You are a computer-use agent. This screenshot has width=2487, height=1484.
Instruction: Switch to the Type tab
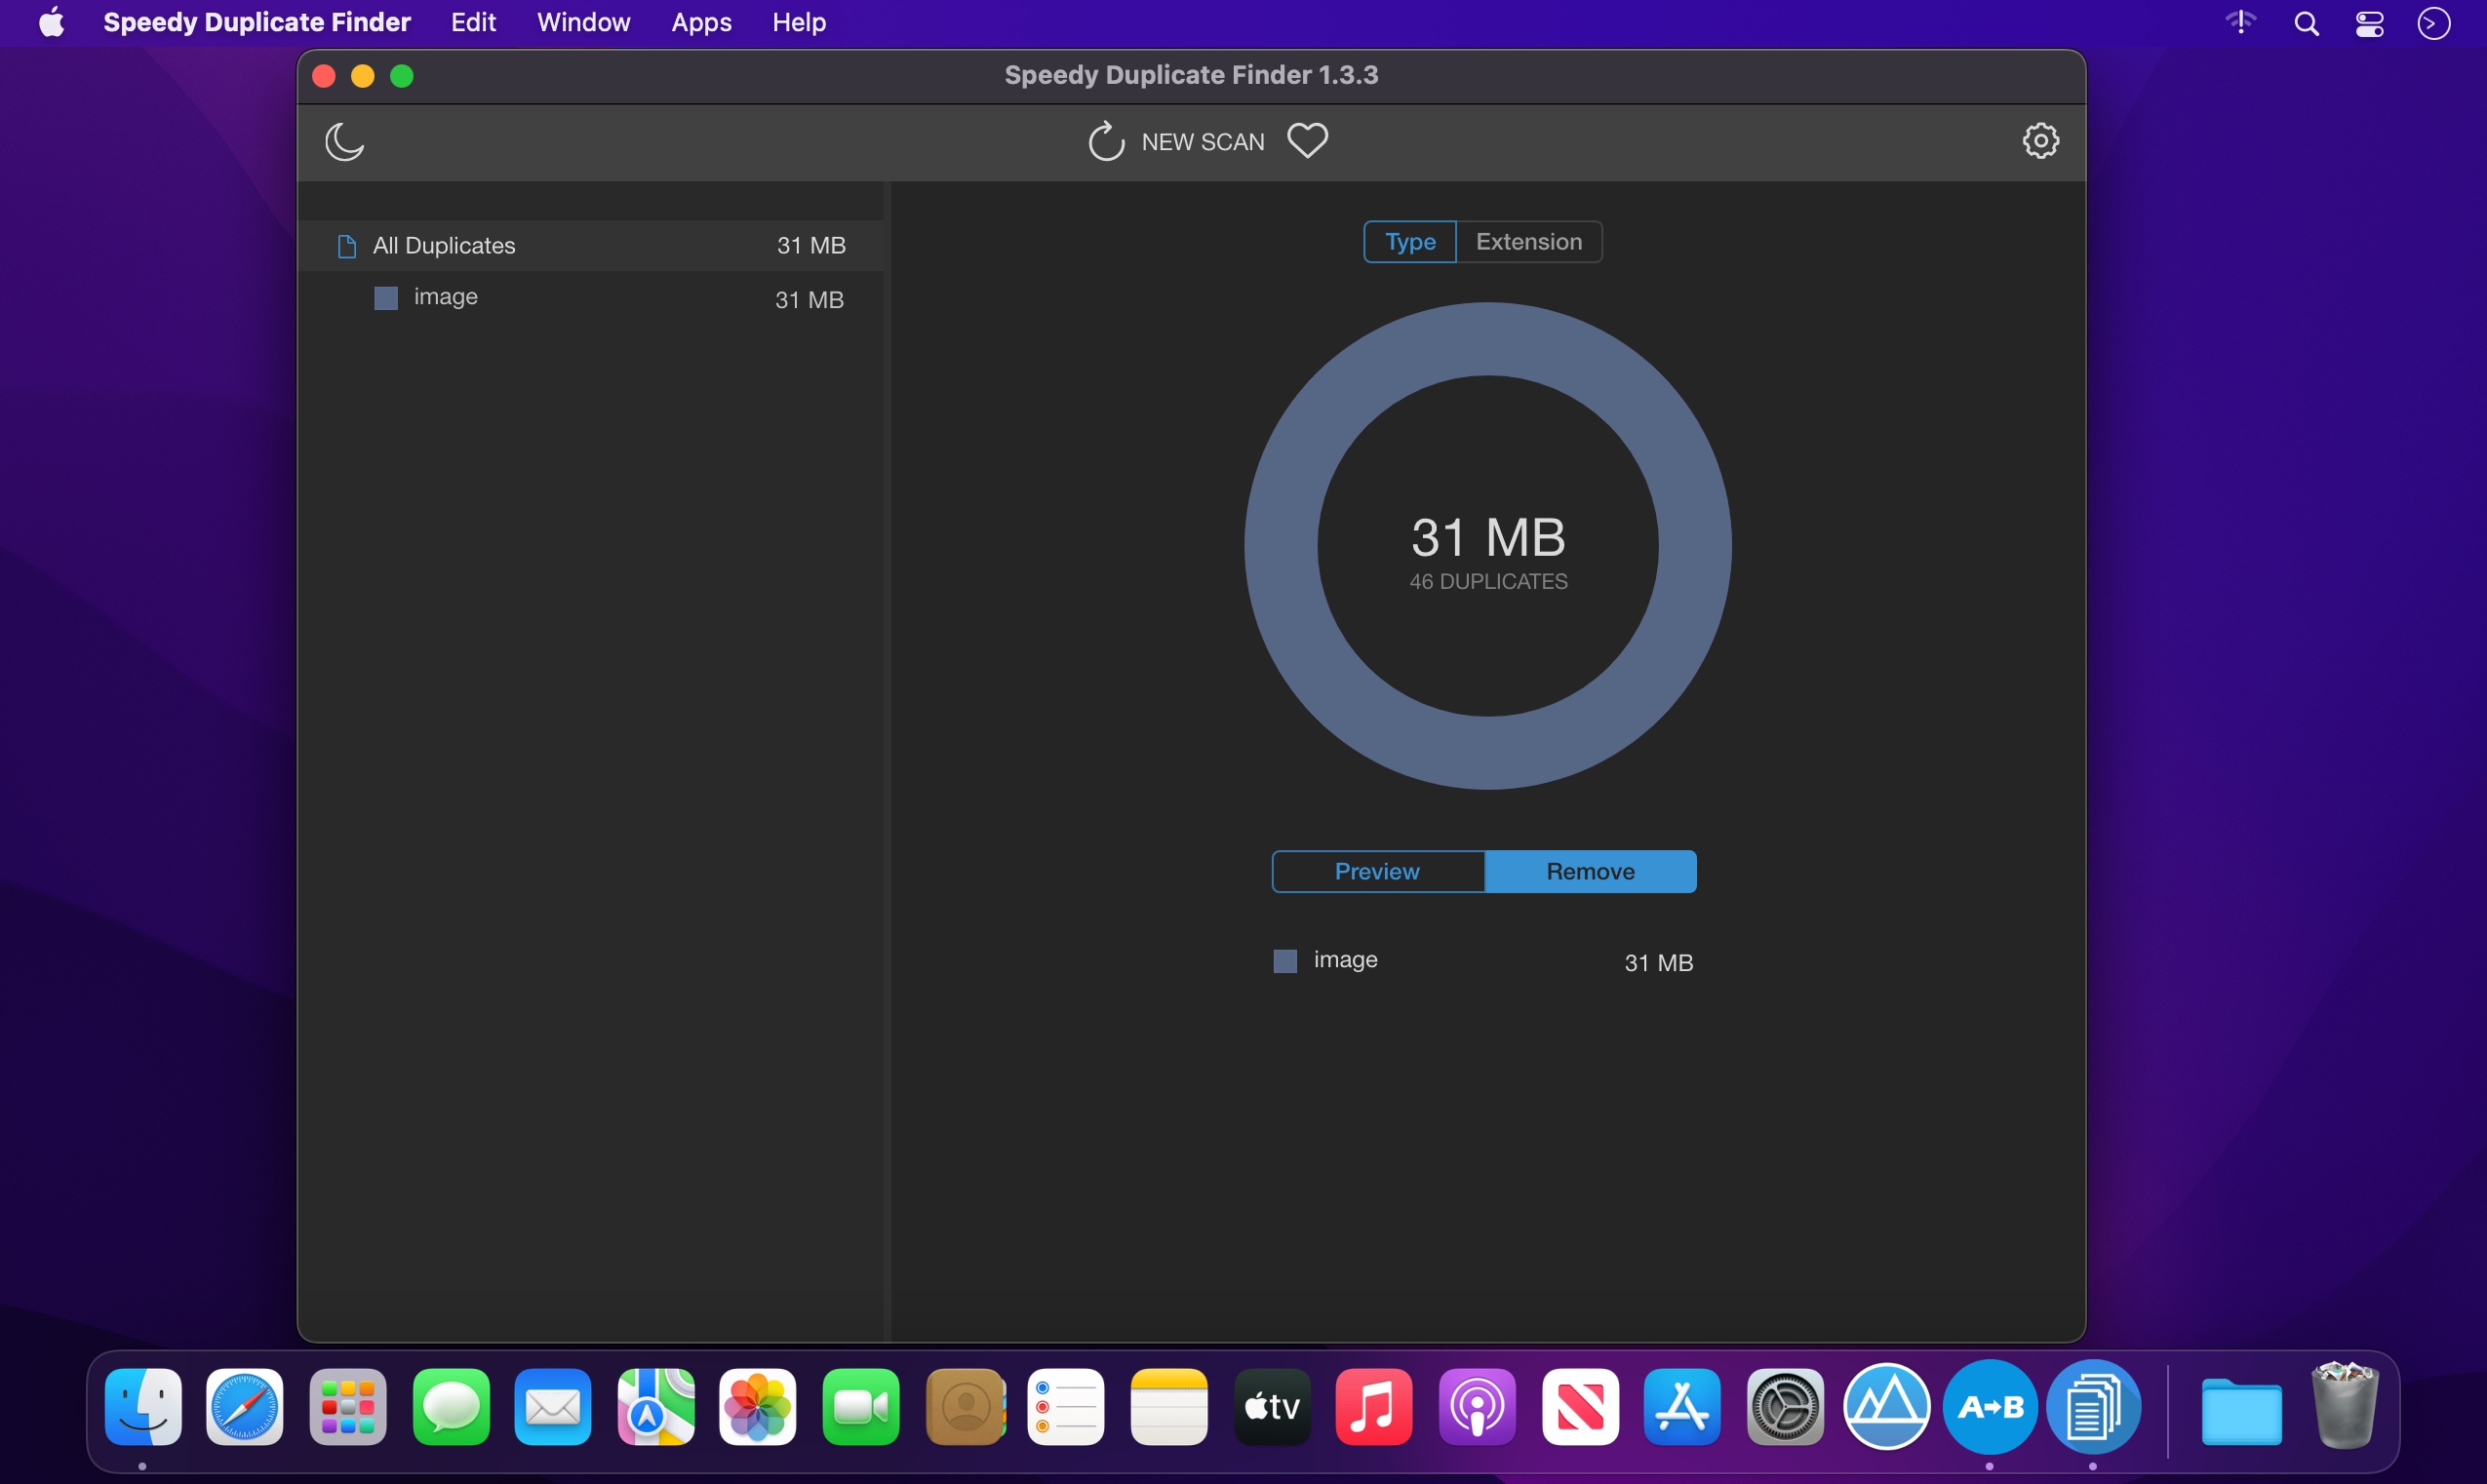[1410, 242]
